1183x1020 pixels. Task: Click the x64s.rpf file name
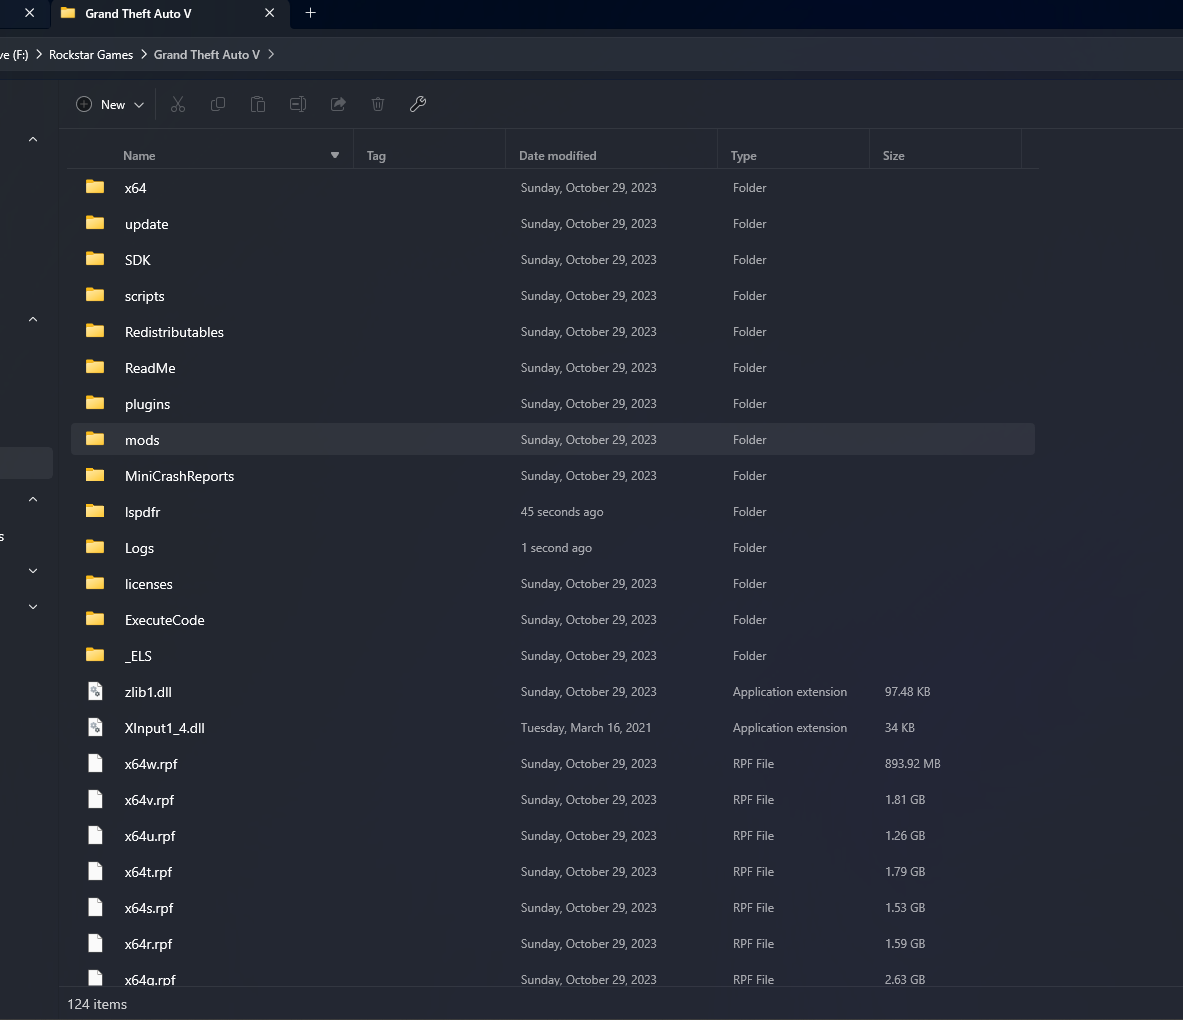click(149, 908)
